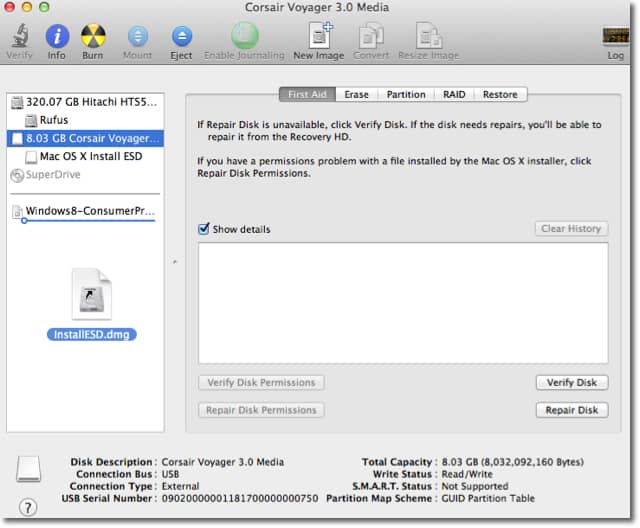640x528 pixels.
Task: Switch to the Partition tab
Action: click(x=406, y=94)
